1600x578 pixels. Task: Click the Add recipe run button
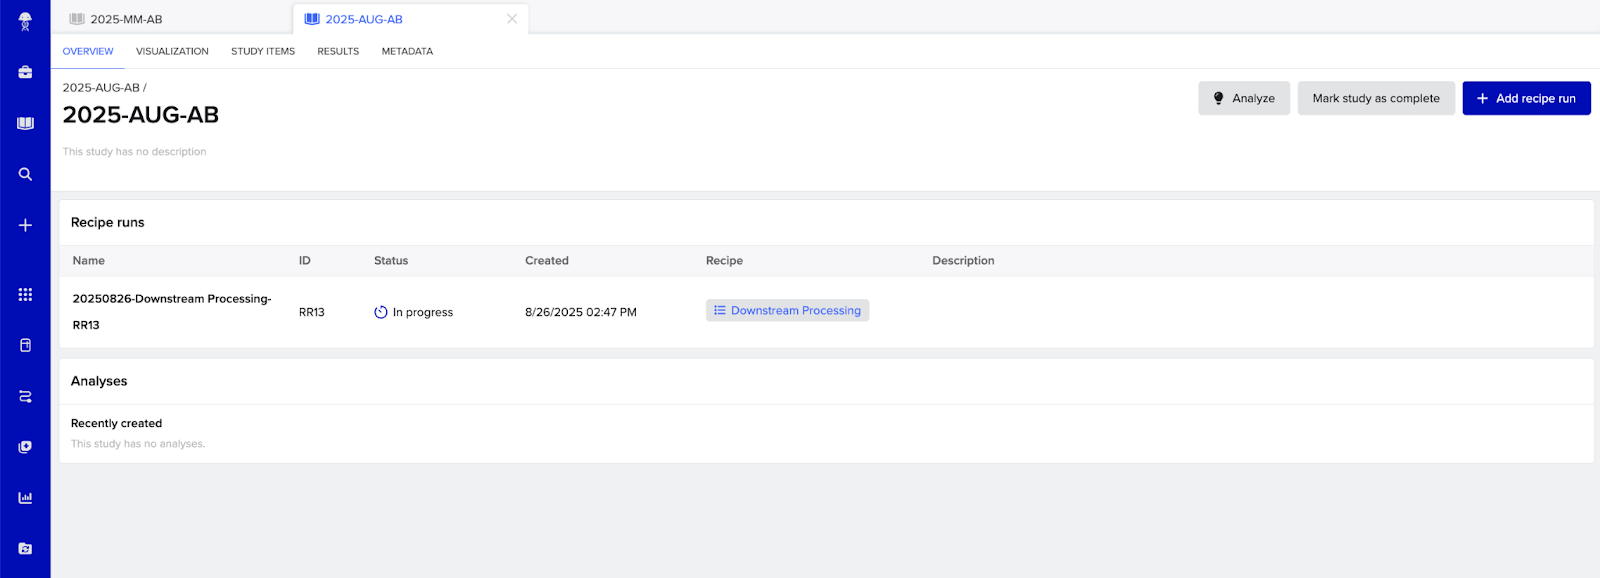[1526, 98]
